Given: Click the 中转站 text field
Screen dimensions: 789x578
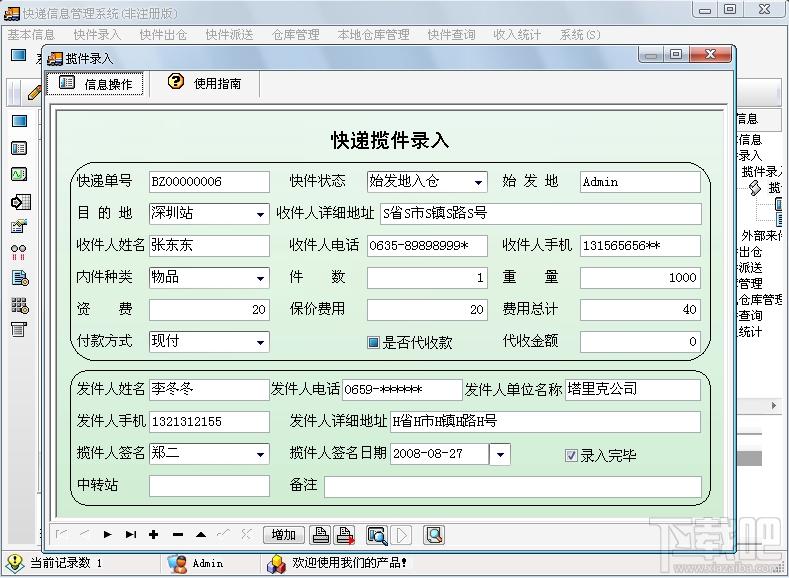Looking at the screenshot, I should click(209, 486).
